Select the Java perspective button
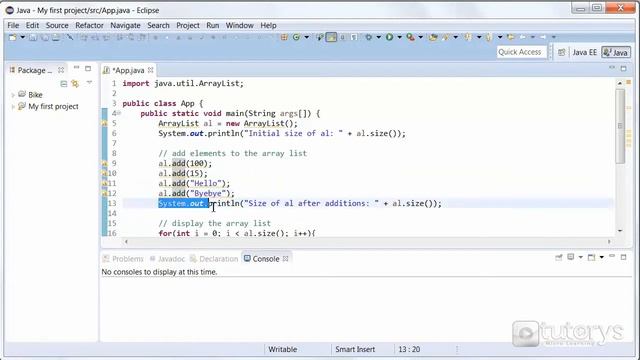Viewport: 640px width, 360px height. [616, 52]
